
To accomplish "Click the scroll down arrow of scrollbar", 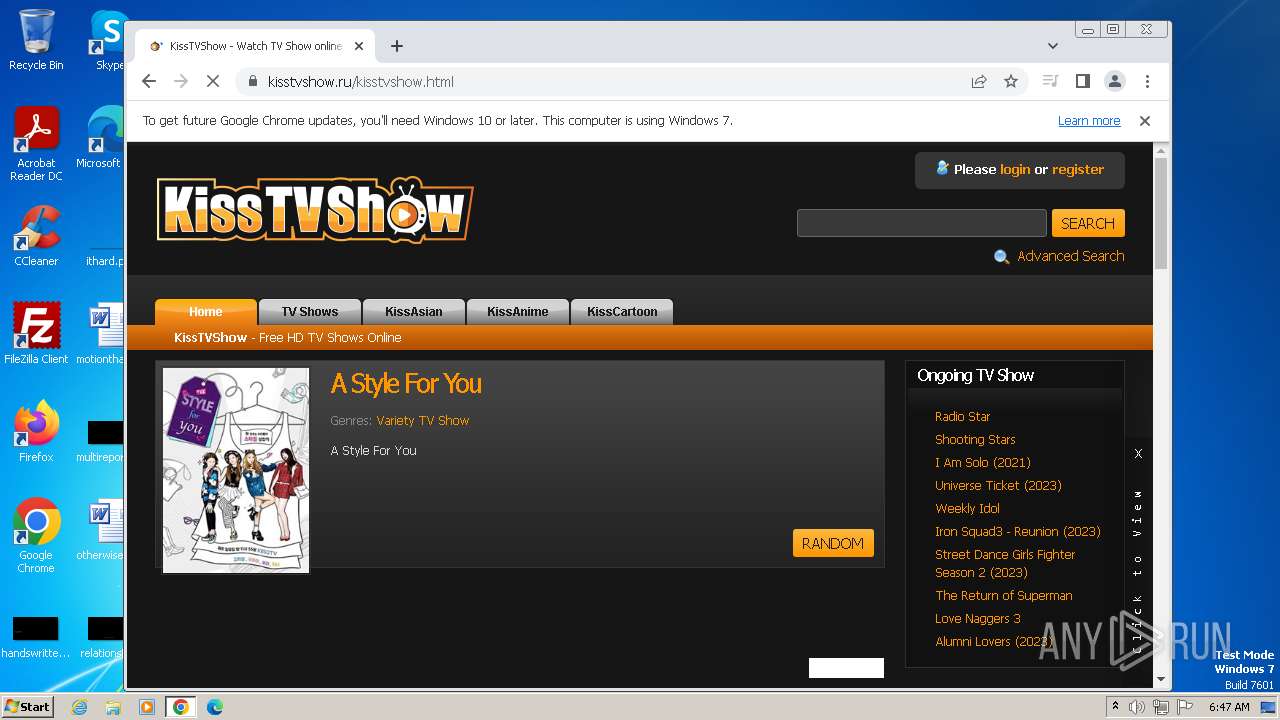I will click(x=1161, y=679).
